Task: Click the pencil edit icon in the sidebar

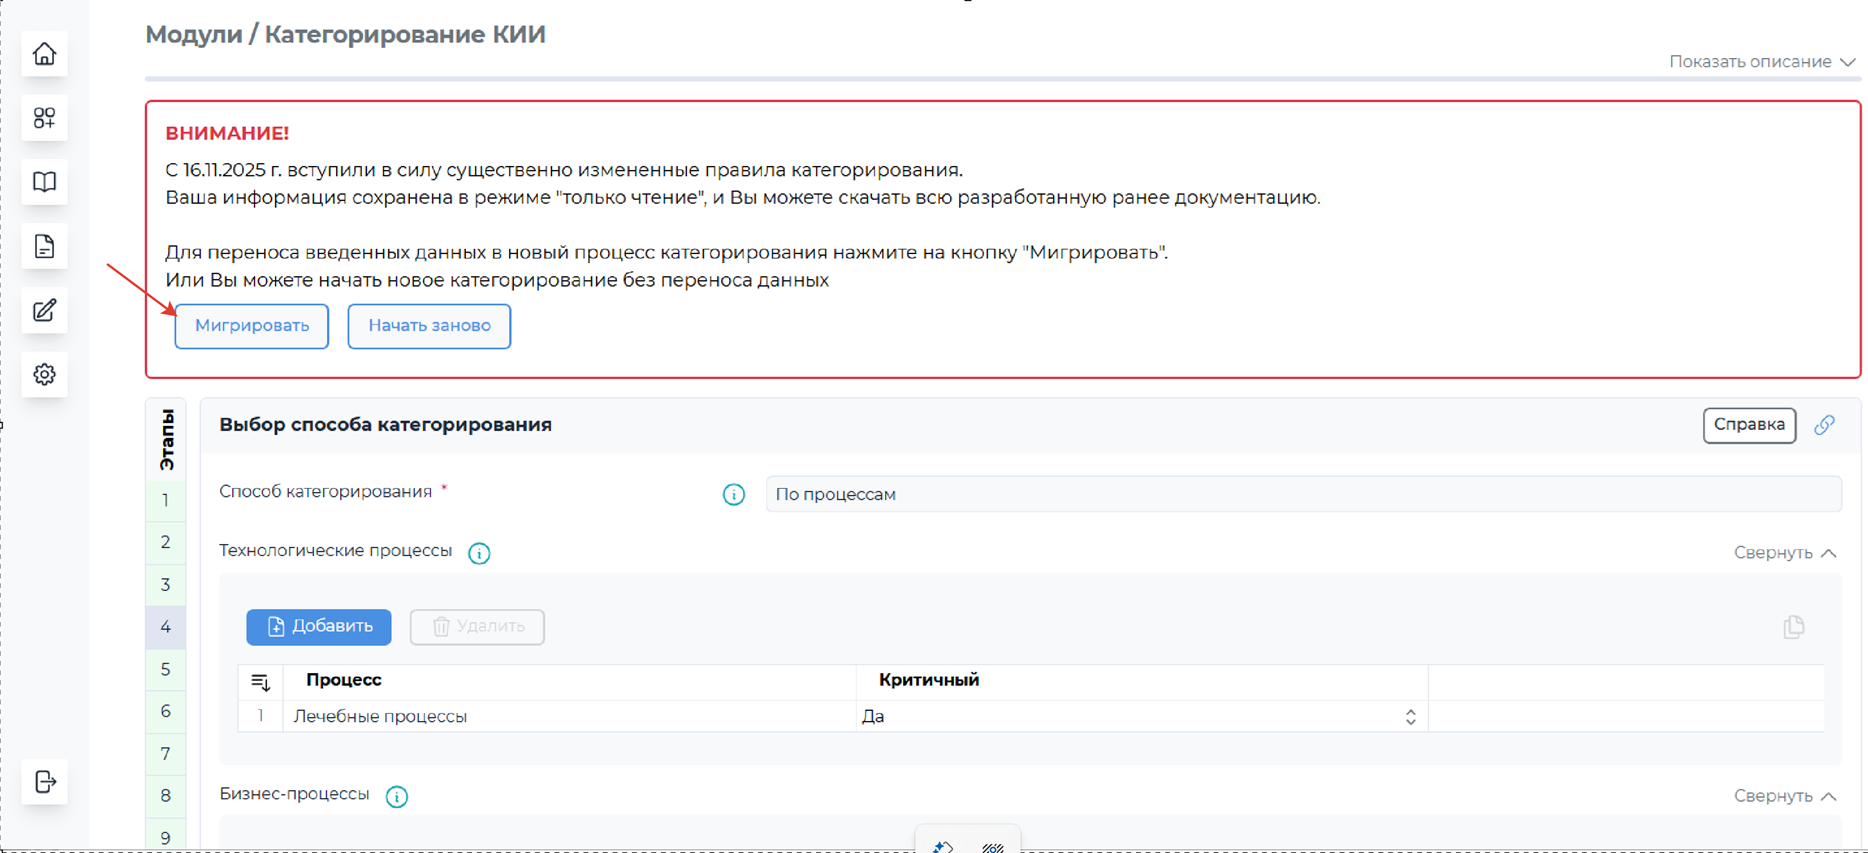Action: tap(45, 311)
